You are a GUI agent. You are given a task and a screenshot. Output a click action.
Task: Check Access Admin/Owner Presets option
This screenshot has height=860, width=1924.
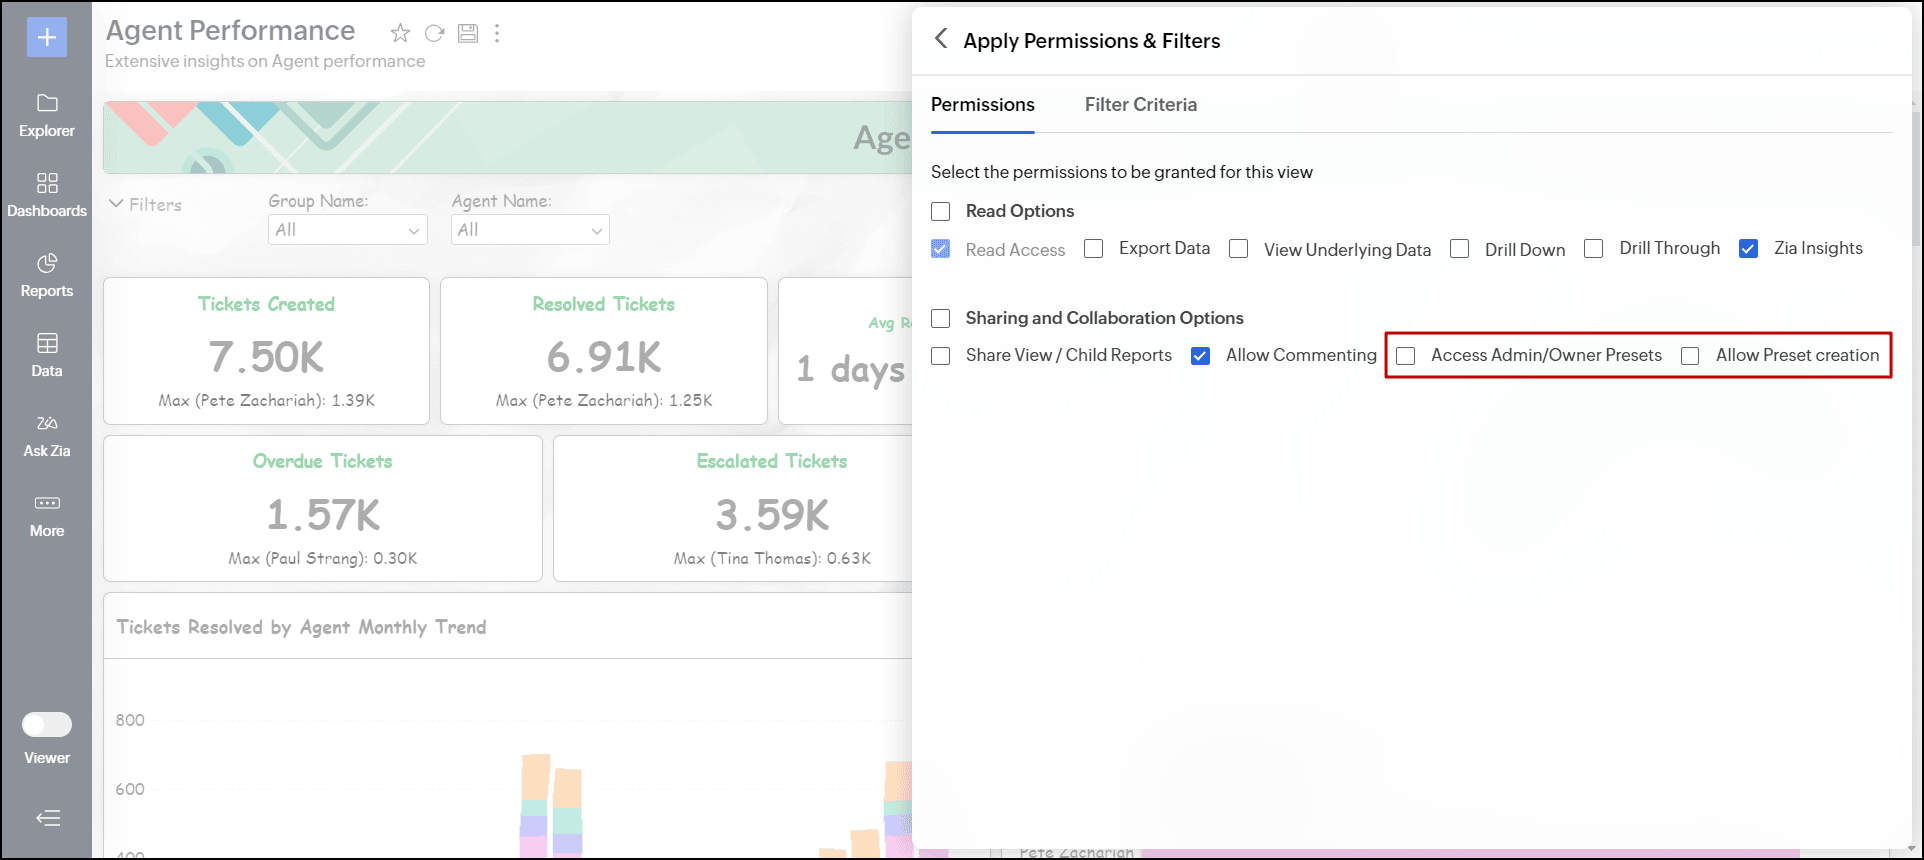pos(1406,356)
